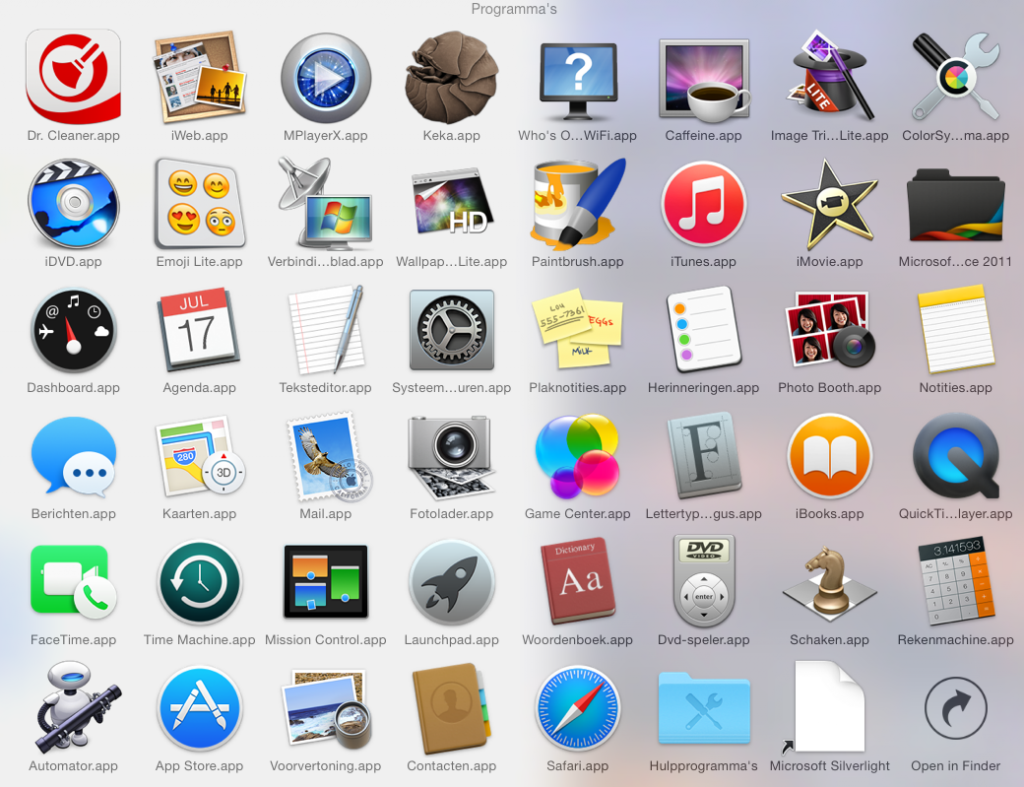
Task: Launch FaceTime.app
Action: tap(73, 581)
